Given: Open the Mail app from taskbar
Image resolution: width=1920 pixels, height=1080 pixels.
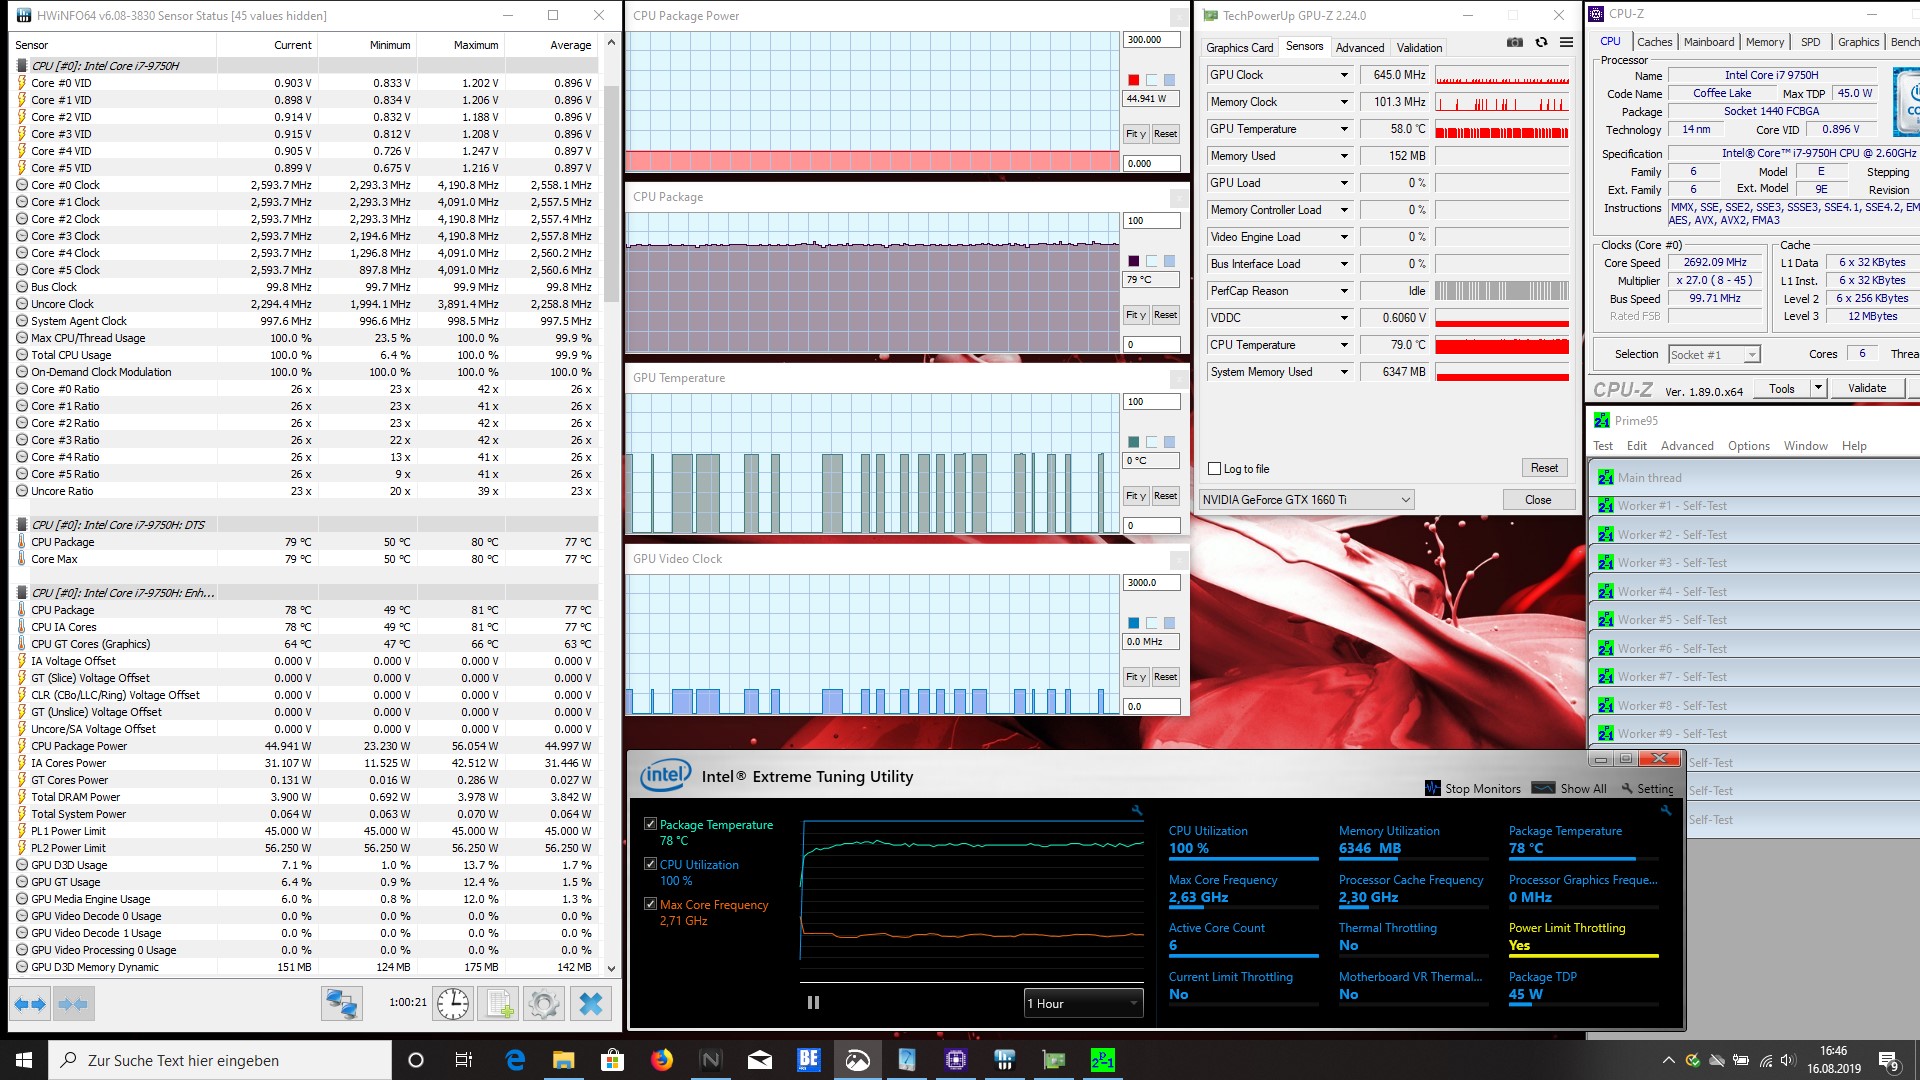Looking at the screenshot, I should click(x=759, y=1060).
